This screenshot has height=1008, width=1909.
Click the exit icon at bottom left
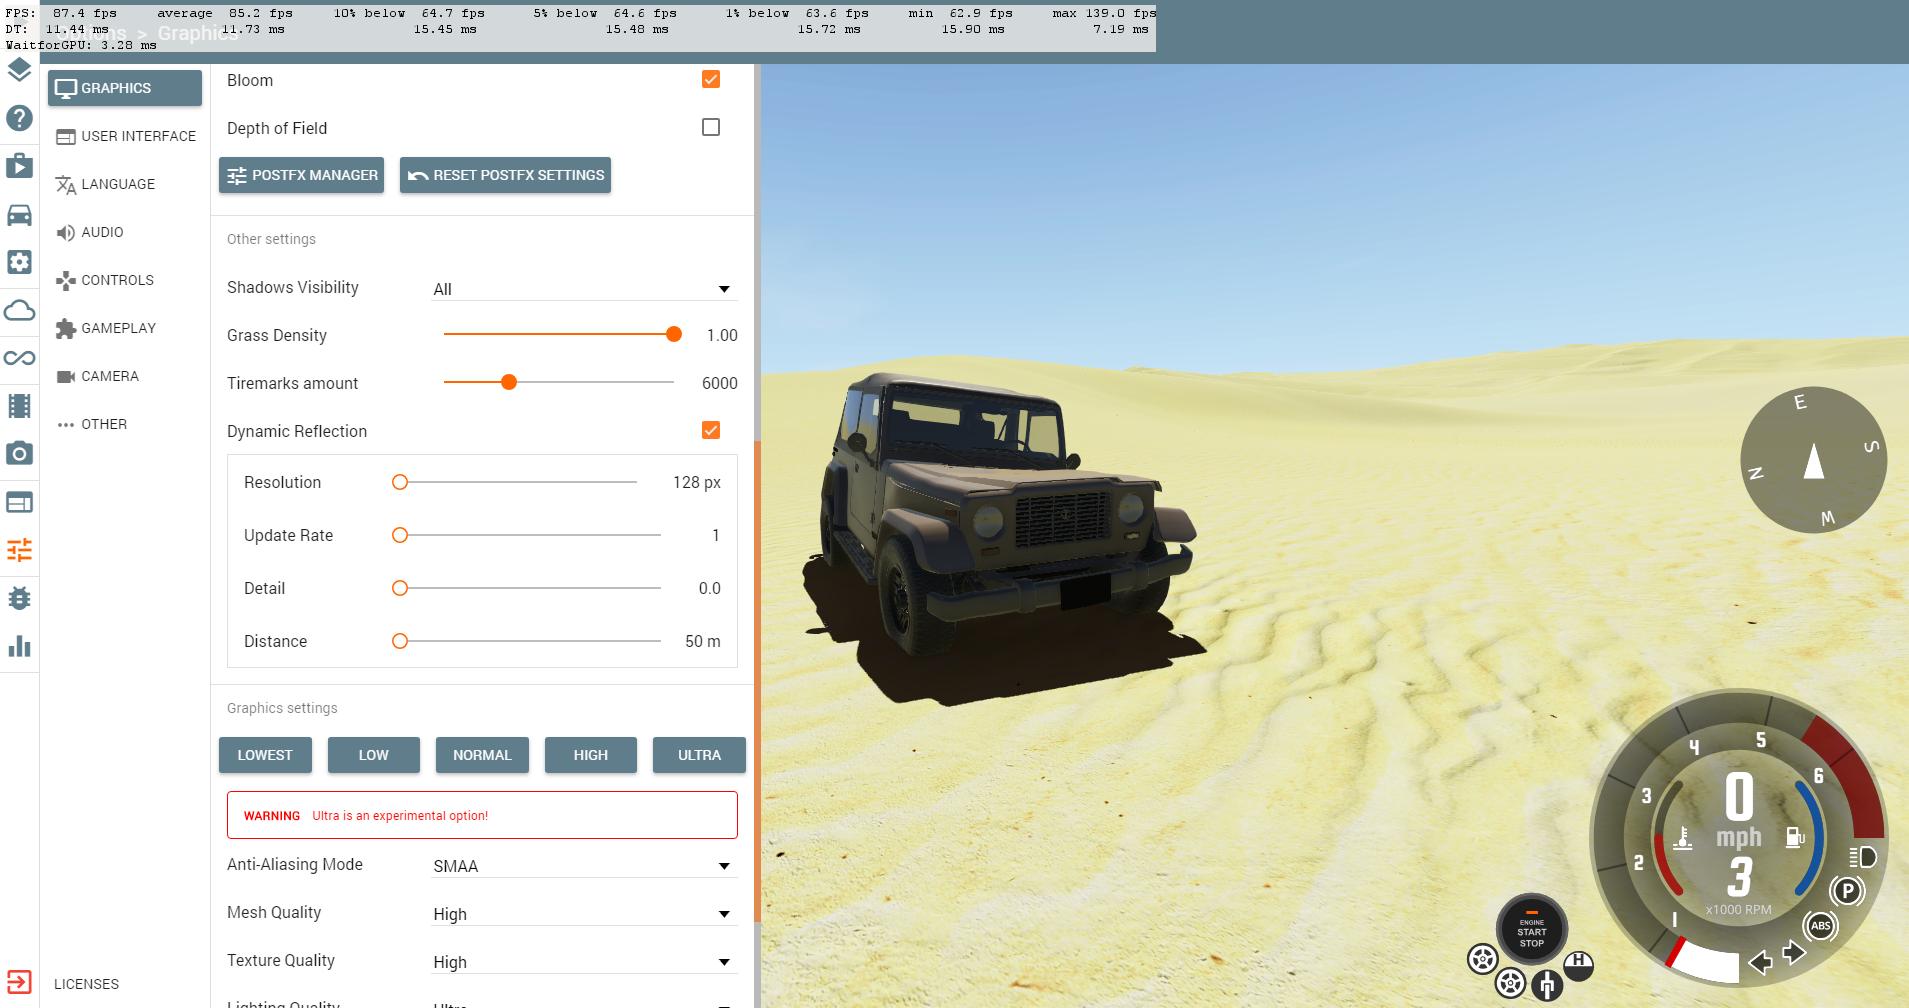point(19,982)
